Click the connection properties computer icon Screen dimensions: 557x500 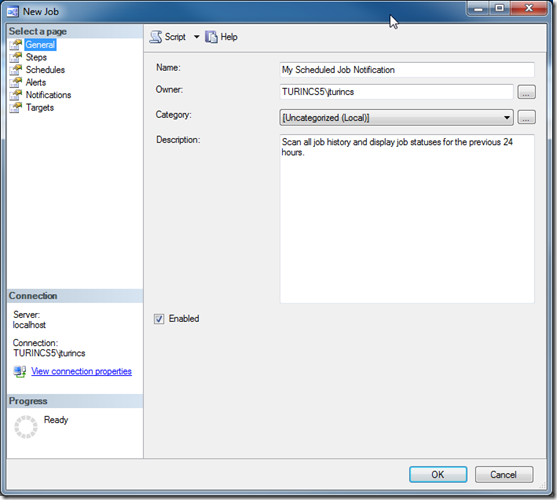pos(20,371)
